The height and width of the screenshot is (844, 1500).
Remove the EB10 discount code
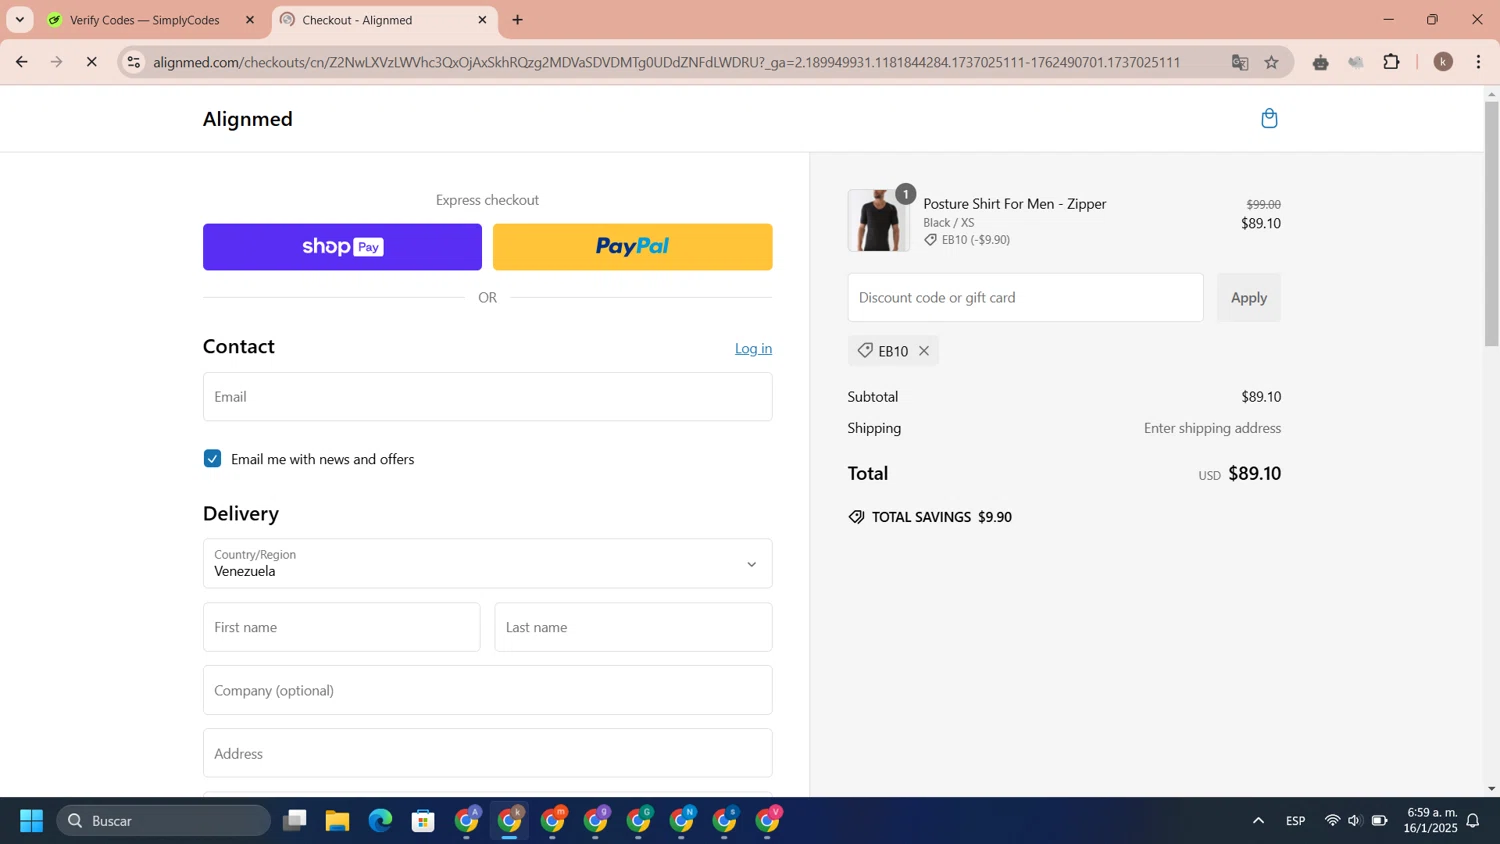(x=924, y=351)
